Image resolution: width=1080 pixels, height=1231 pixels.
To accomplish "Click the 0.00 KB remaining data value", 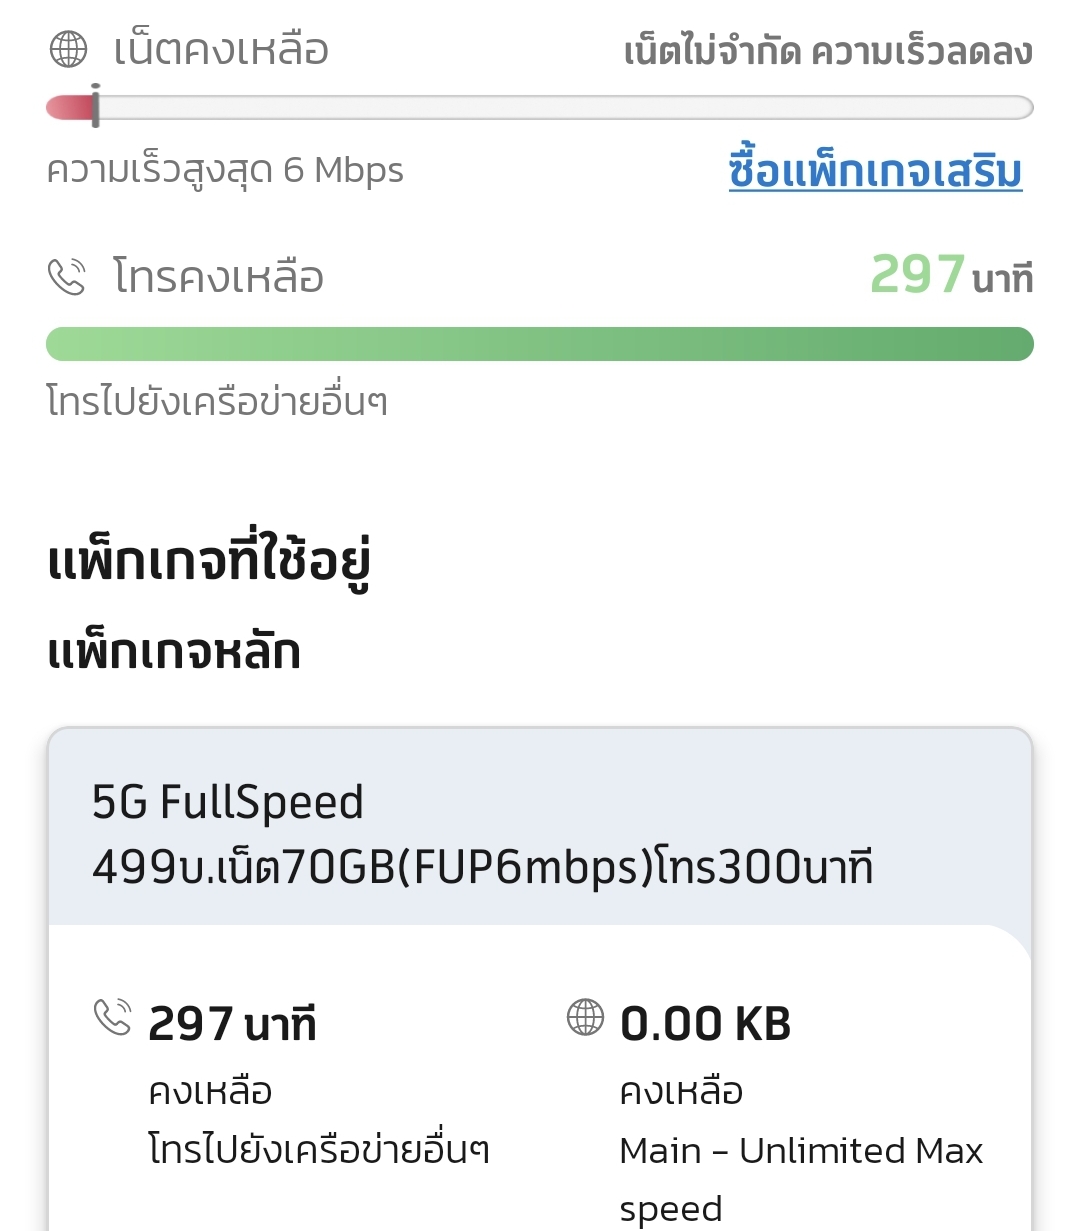I will click(705, 1024).
